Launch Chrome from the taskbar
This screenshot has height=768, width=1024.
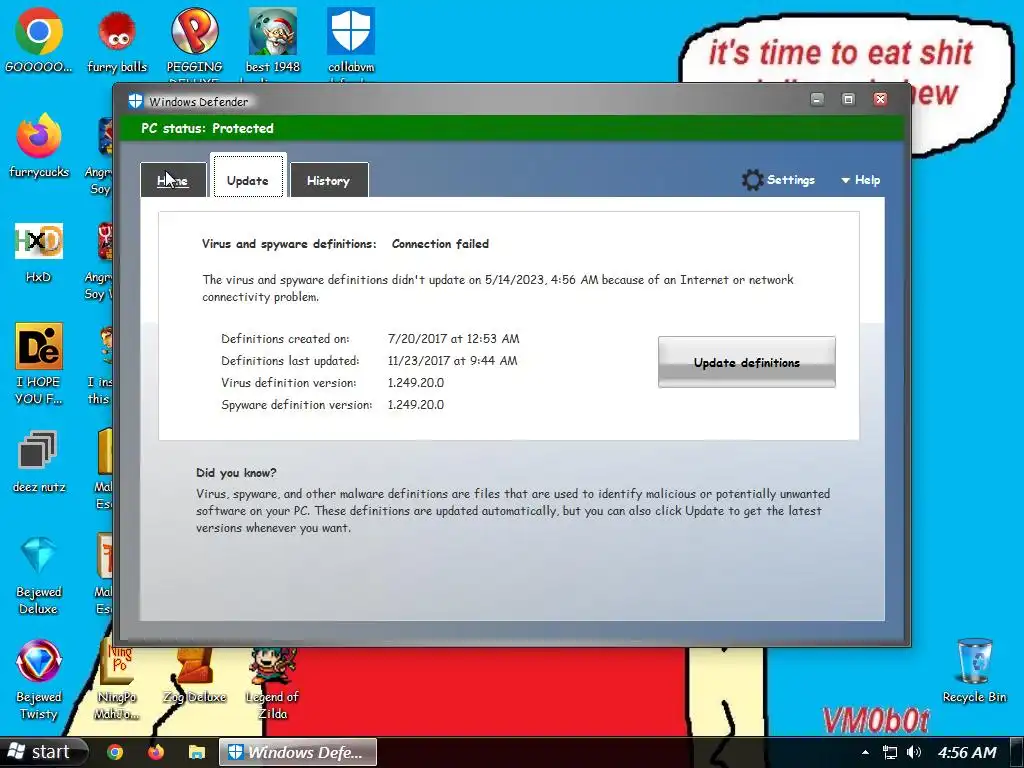115,752
